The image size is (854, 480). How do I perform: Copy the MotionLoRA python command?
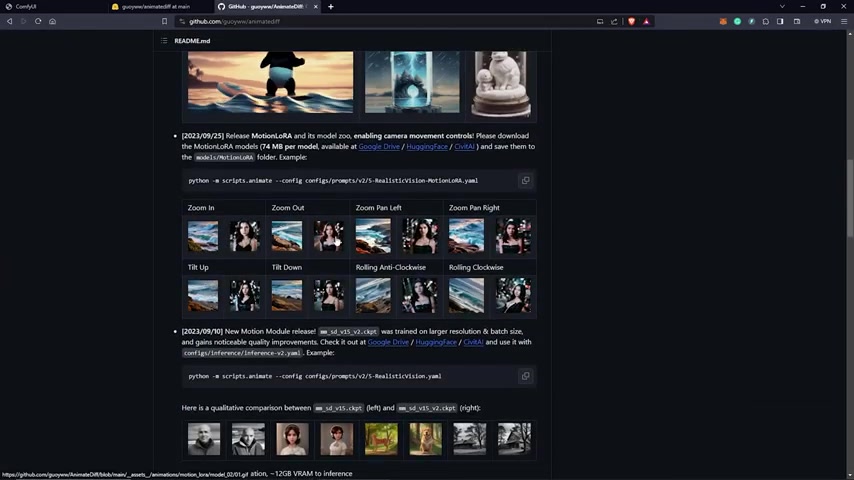click(526, 180)
